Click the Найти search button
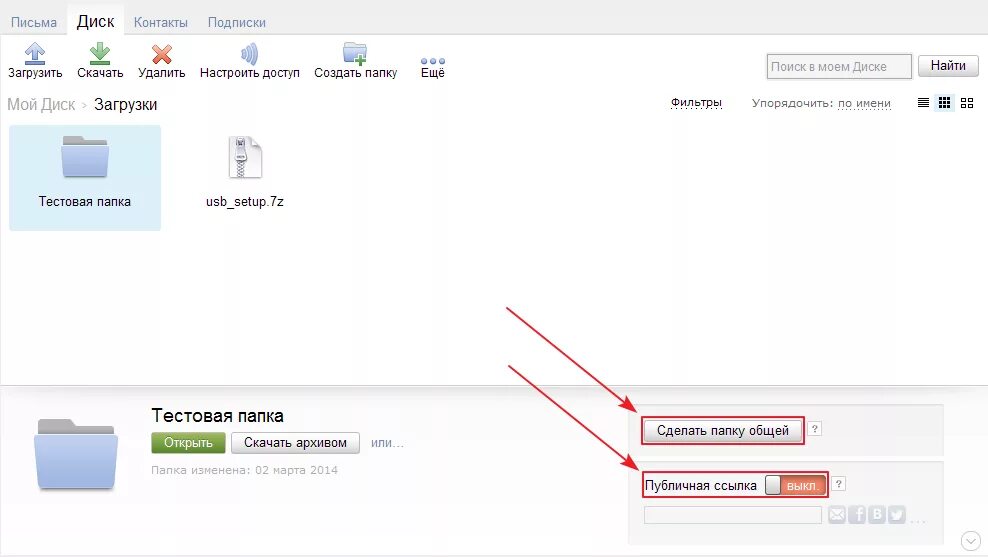 948,66
